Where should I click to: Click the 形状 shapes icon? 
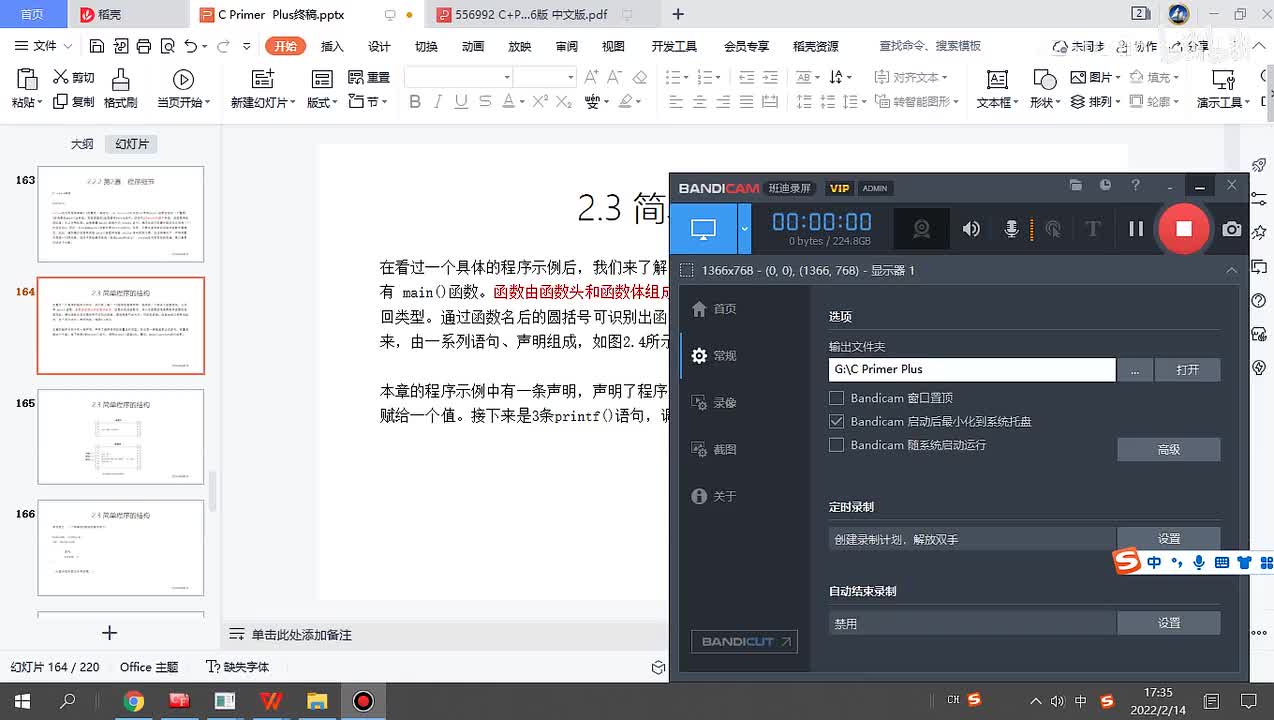[1044, 80]
